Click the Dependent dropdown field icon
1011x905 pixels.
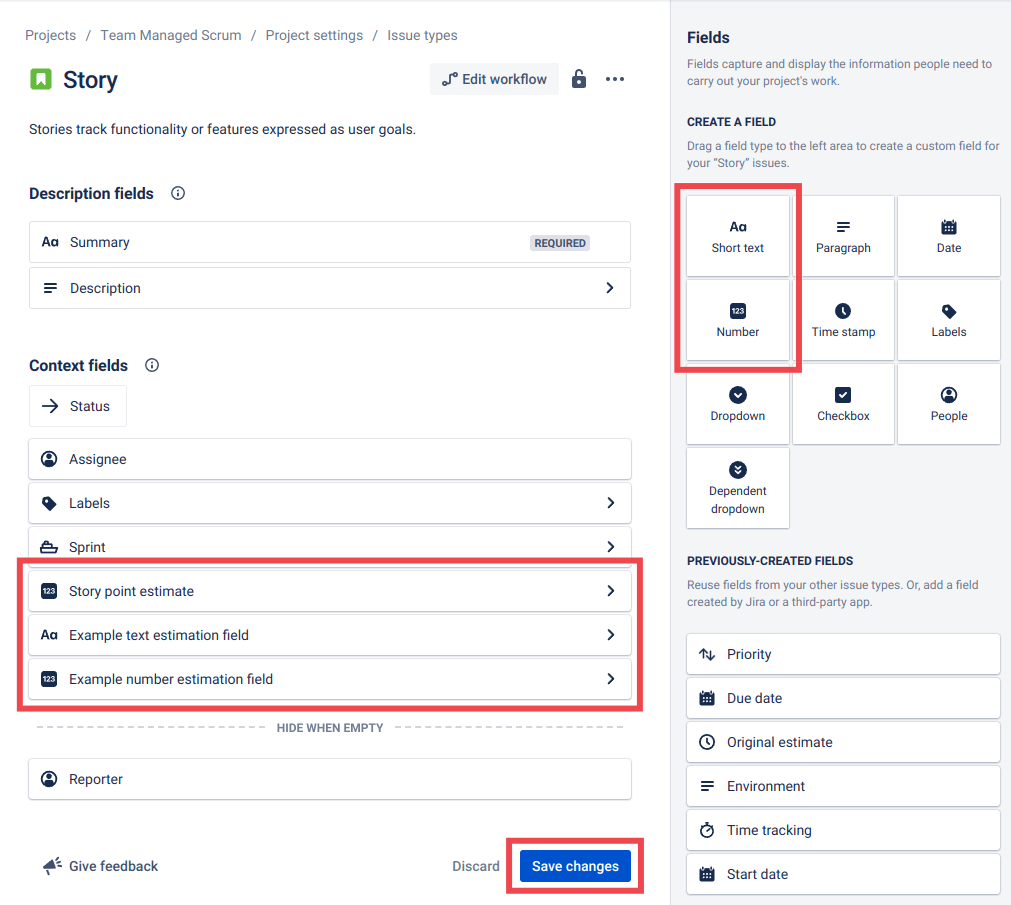coord(737,488)
